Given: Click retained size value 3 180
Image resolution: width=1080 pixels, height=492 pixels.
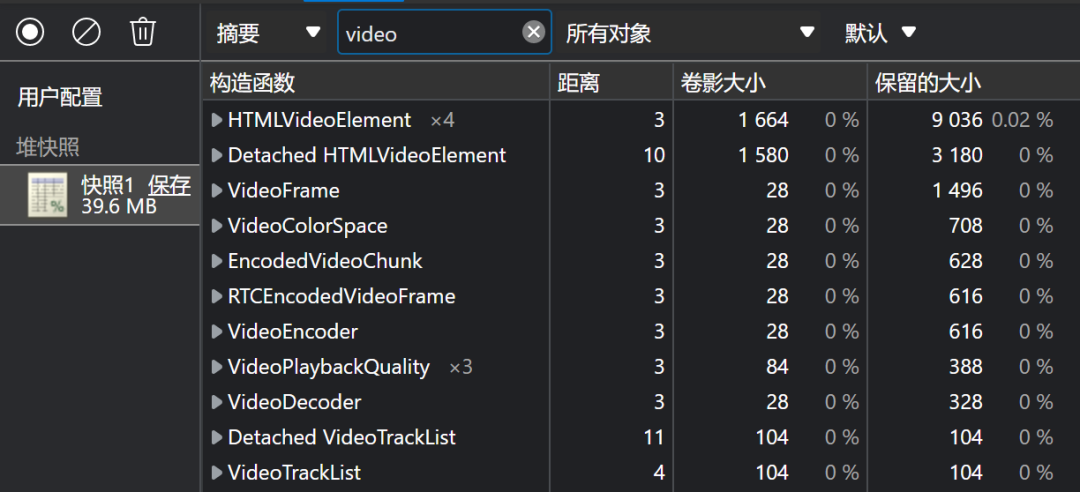Looking at the screenshot, I should [957, 156].
